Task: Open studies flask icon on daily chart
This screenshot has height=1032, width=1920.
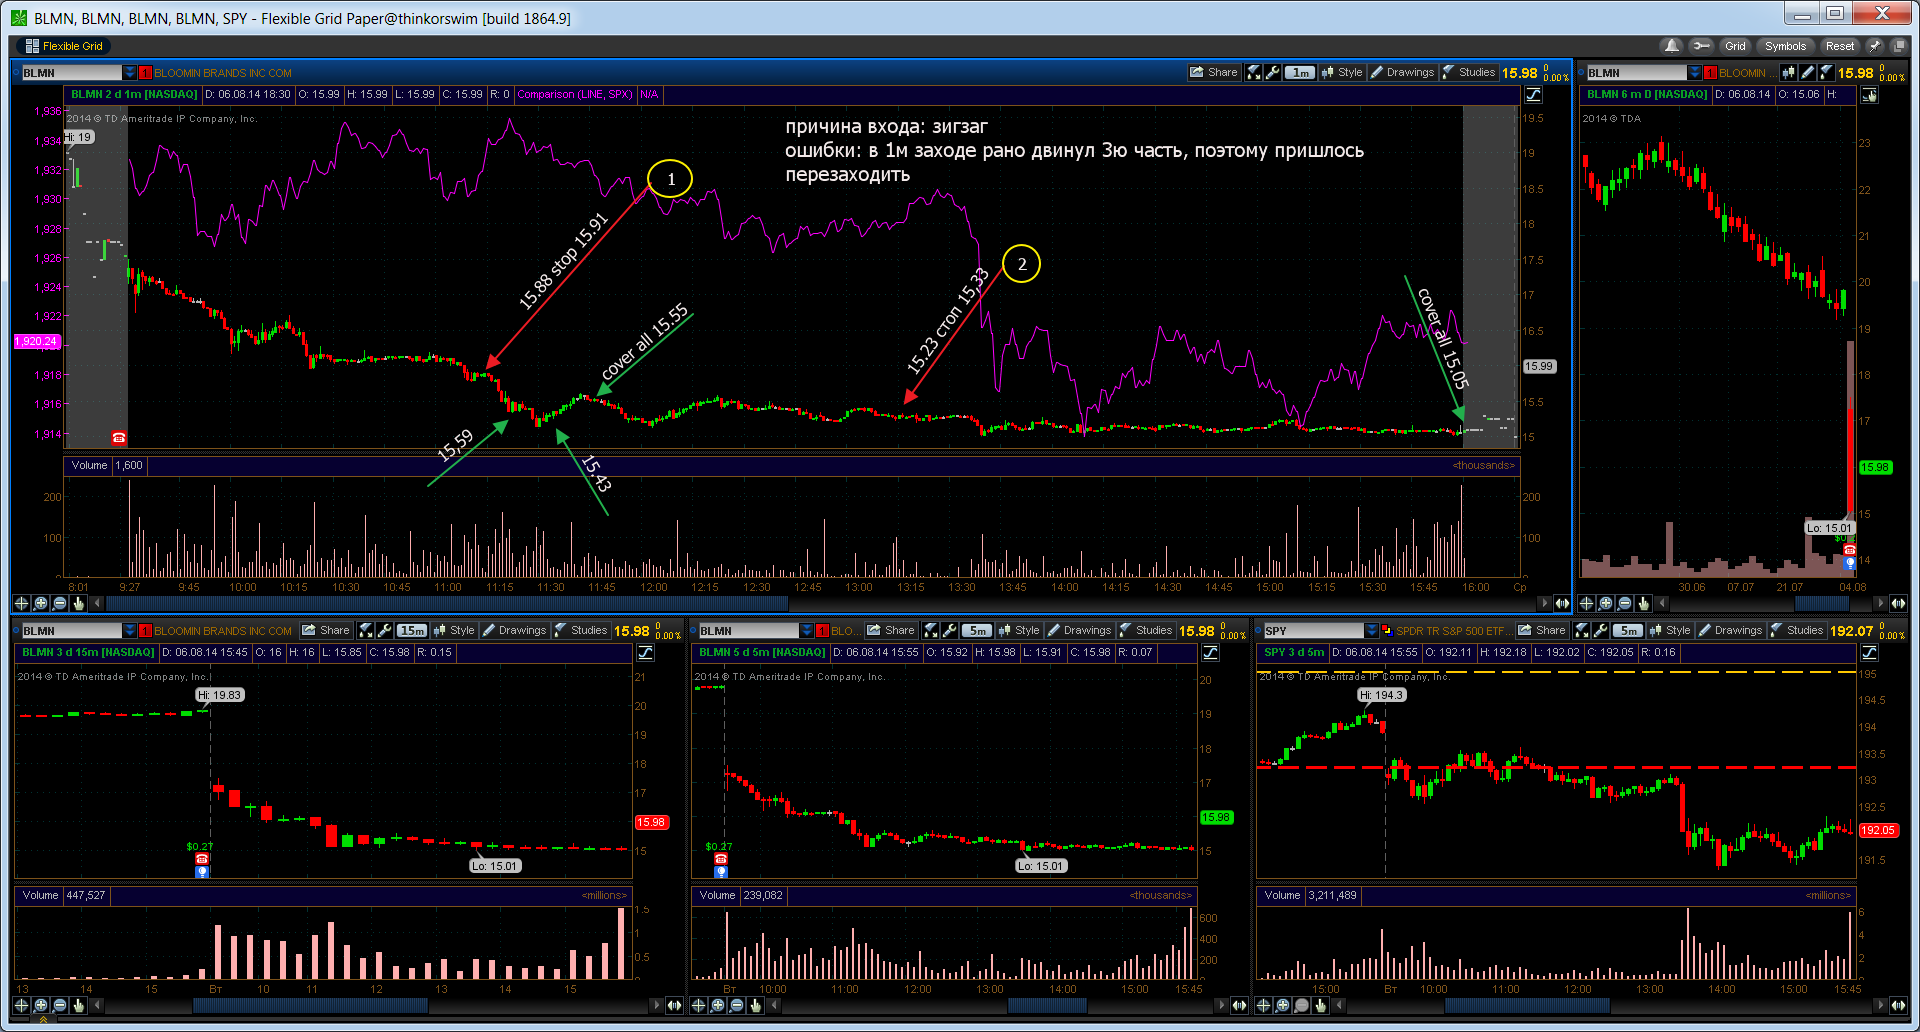Action: (1826, 72)
